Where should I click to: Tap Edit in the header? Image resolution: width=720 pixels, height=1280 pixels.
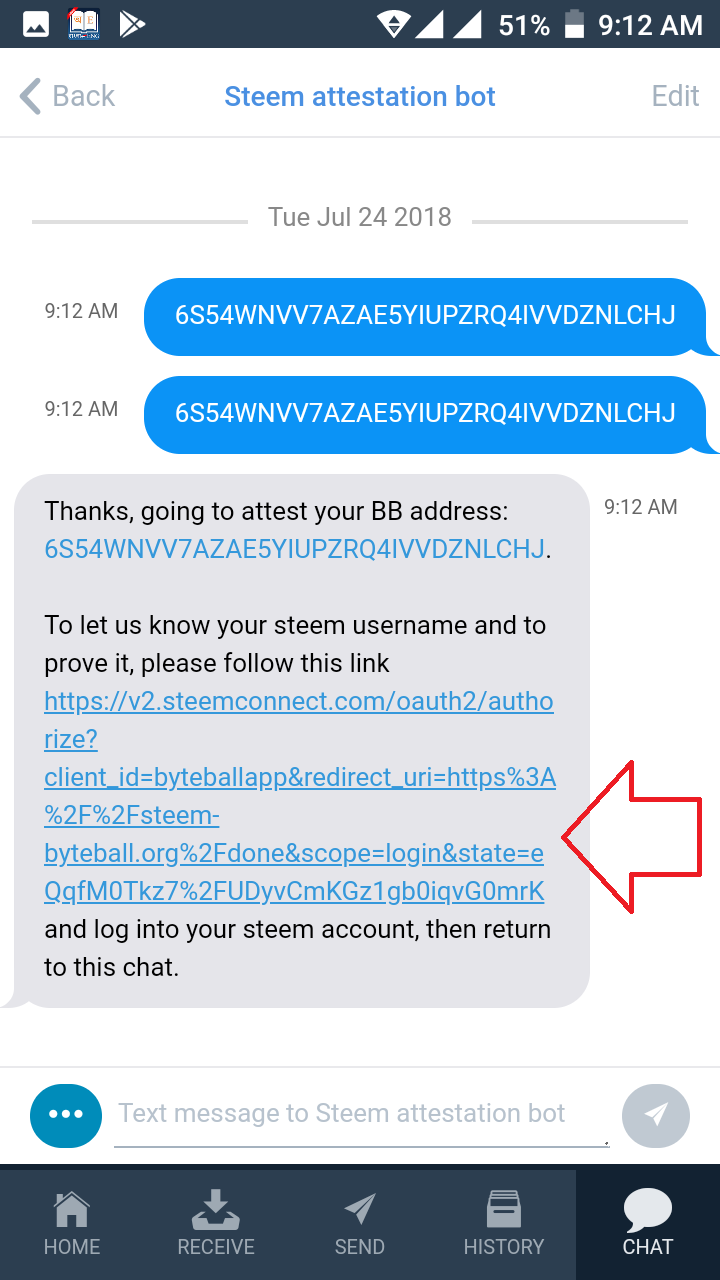point(675,96)
